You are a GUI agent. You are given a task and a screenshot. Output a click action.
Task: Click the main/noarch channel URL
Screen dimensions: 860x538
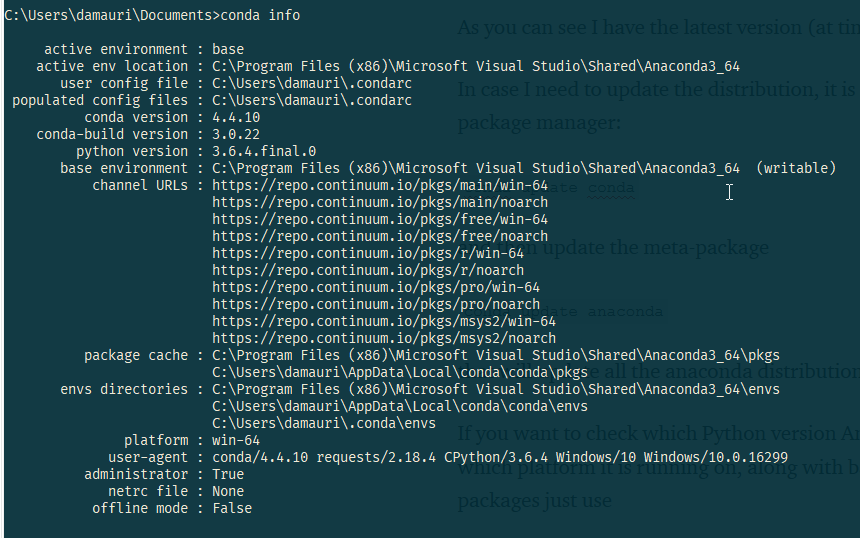coord(380,202)
